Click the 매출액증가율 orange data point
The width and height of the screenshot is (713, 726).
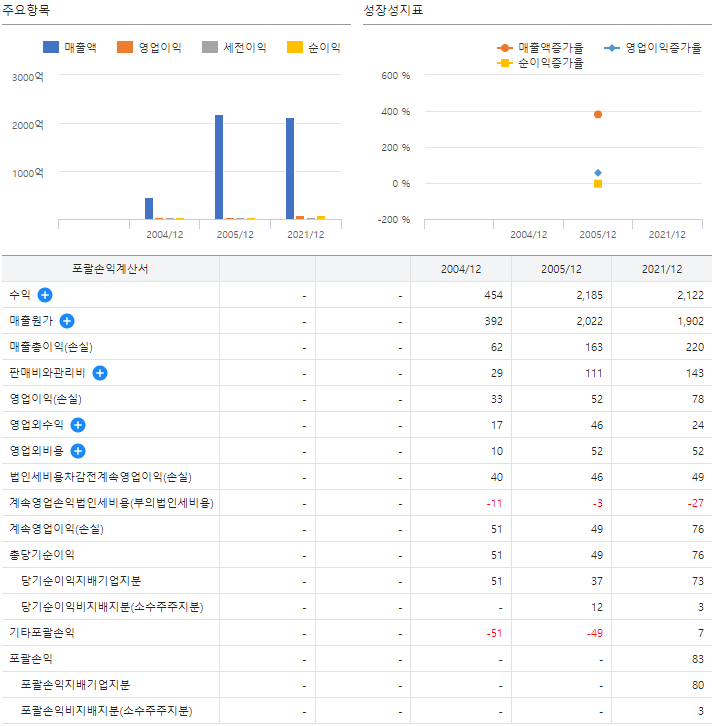tap(598, 114)
